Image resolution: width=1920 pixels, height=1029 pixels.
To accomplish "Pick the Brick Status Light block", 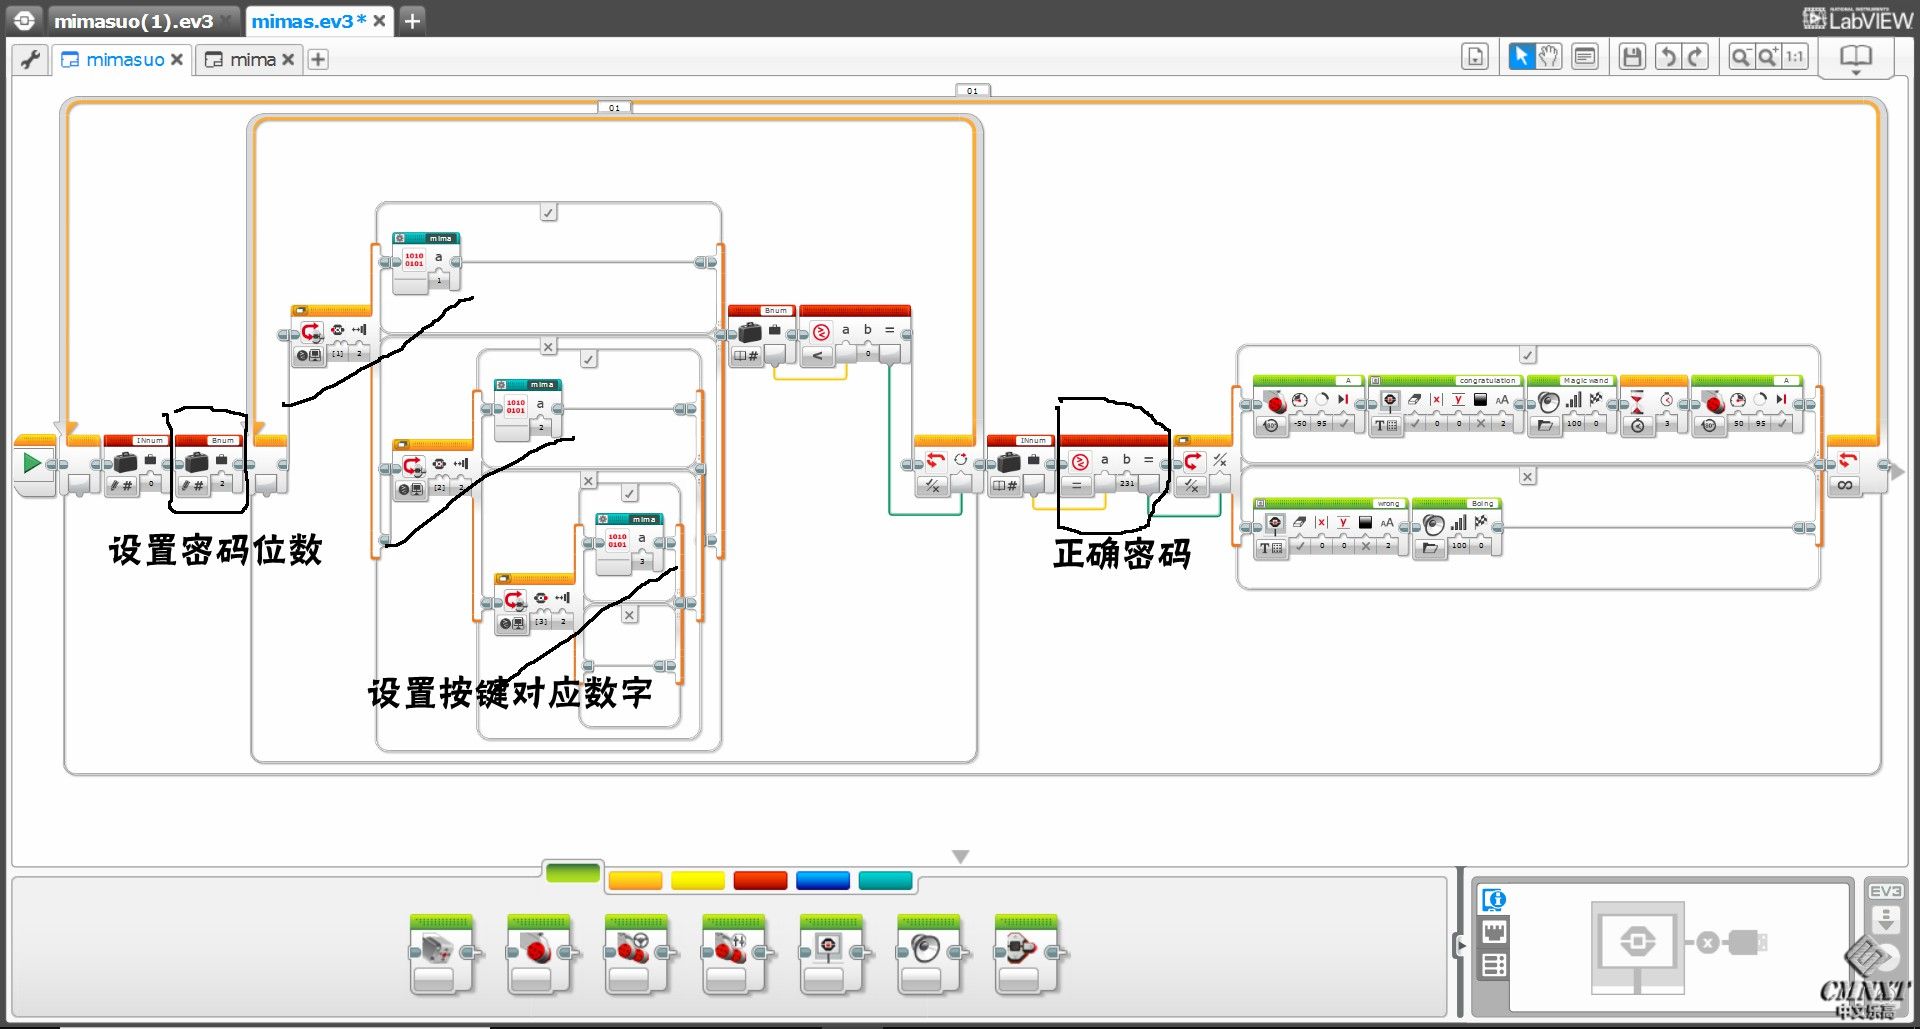I will pyautogui.click(x=1025, y=954).
